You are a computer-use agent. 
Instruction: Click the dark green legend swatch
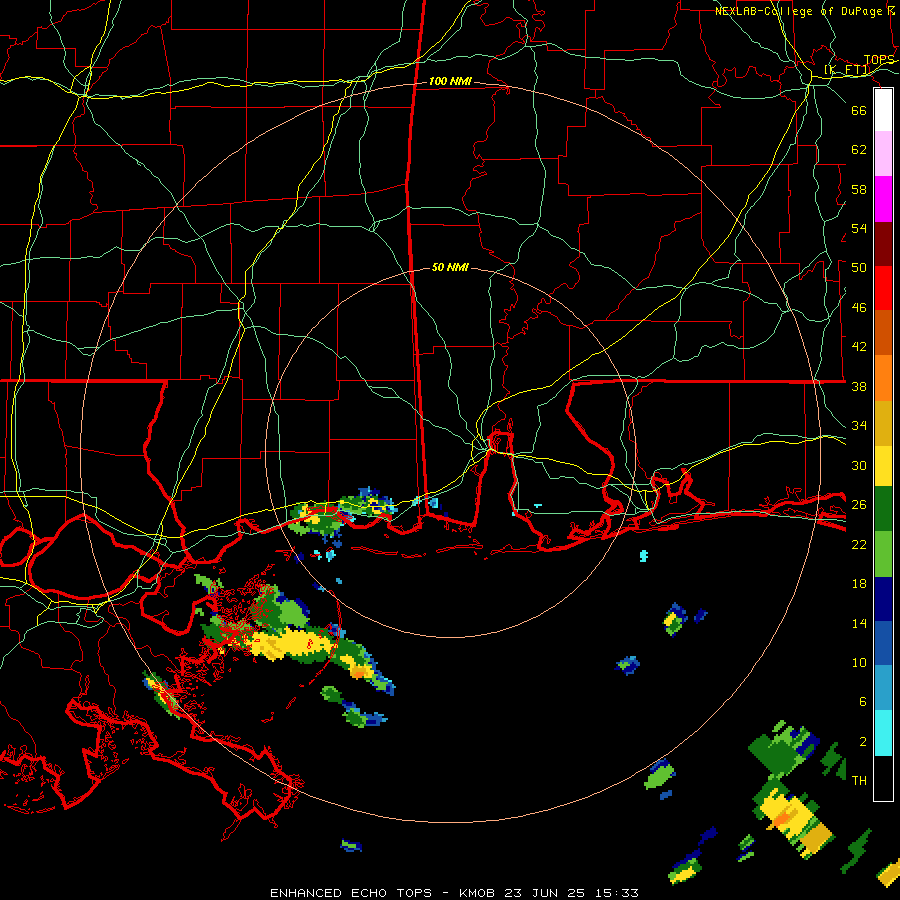pyautogui.click(x=883, y=509)
